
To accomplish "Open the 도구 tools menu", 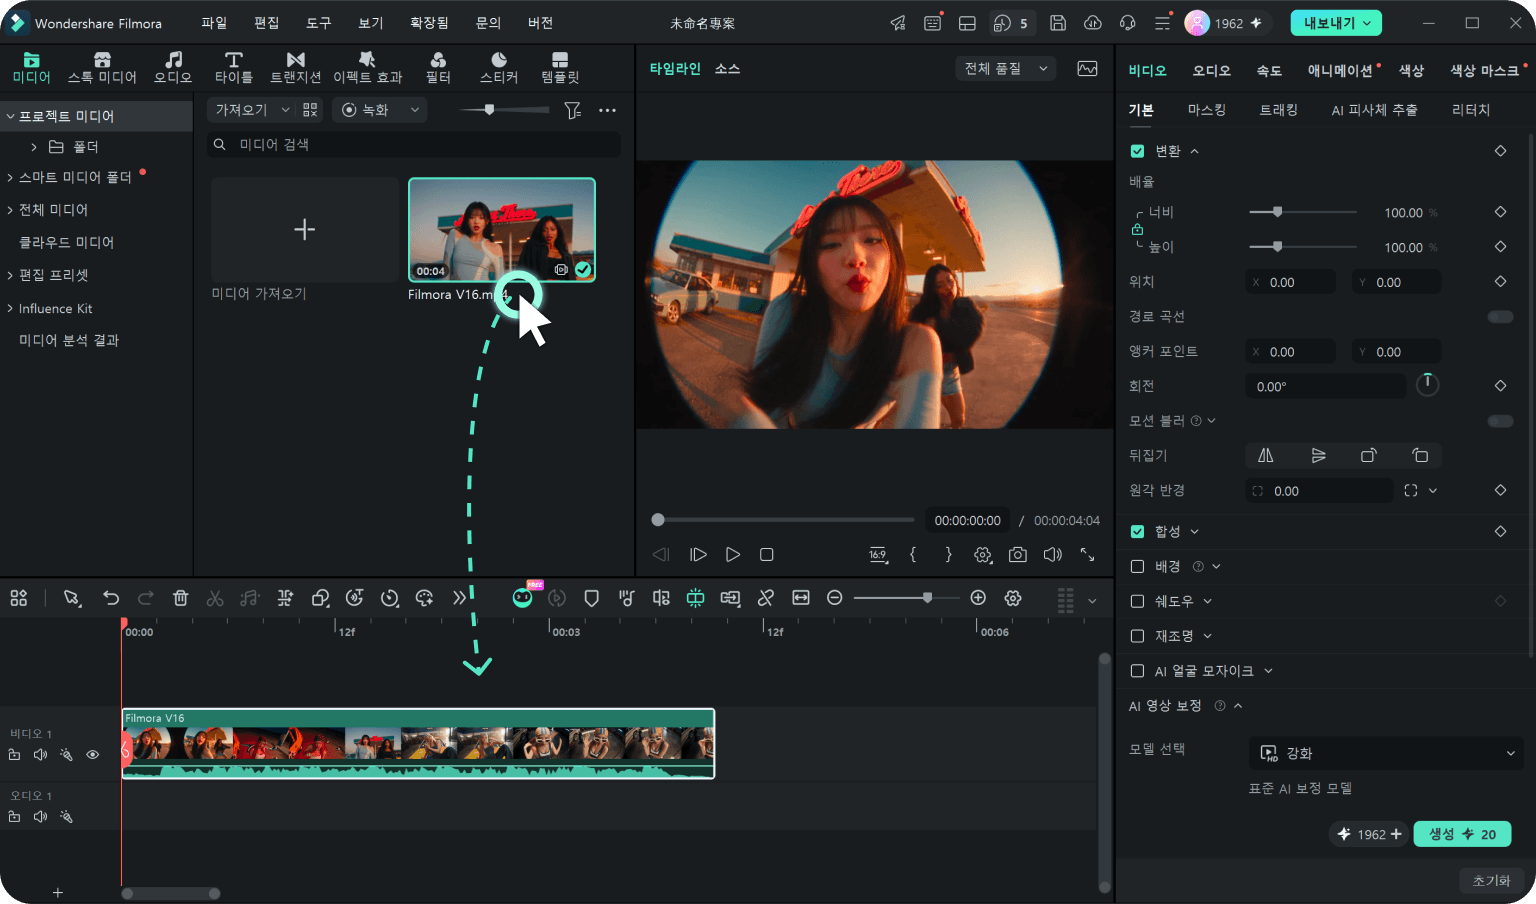I will [318, 23].
